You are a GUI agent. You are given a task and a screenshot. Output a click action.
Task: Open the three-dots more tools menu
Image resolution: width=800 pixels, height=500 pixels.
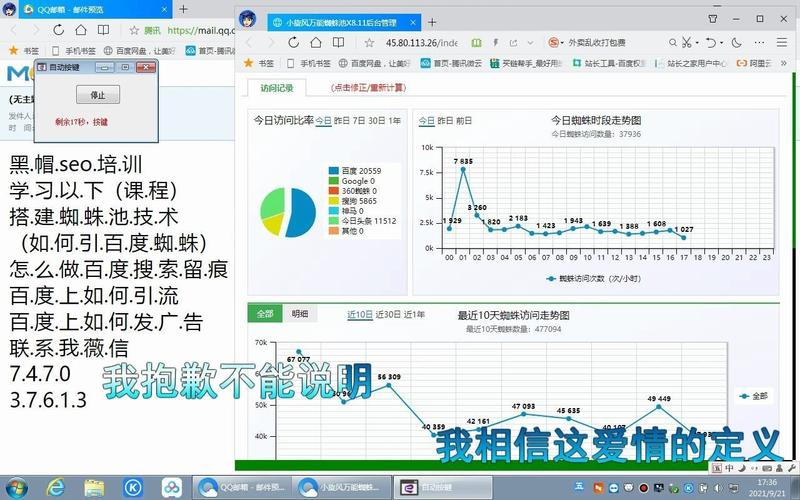pyautogui.click(x=759, y=43)
